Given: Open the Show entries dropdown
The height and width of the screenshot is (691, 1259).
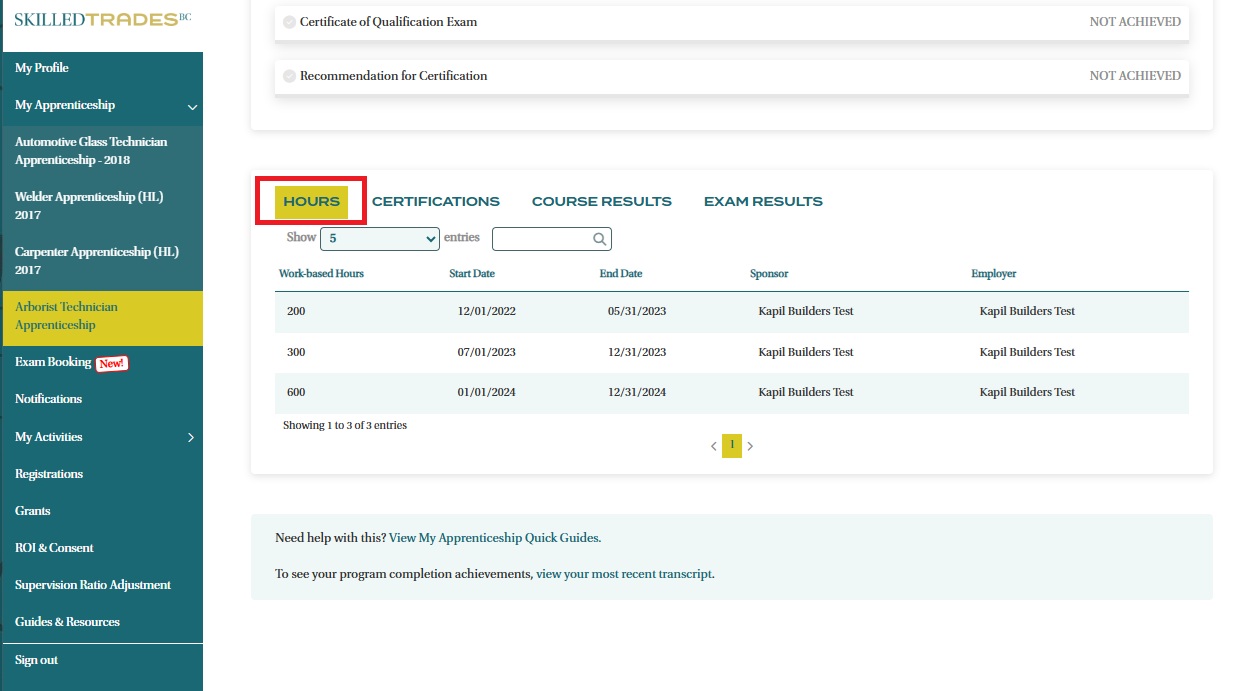Looking at the screenshot, I should click(x=379, y=239).
